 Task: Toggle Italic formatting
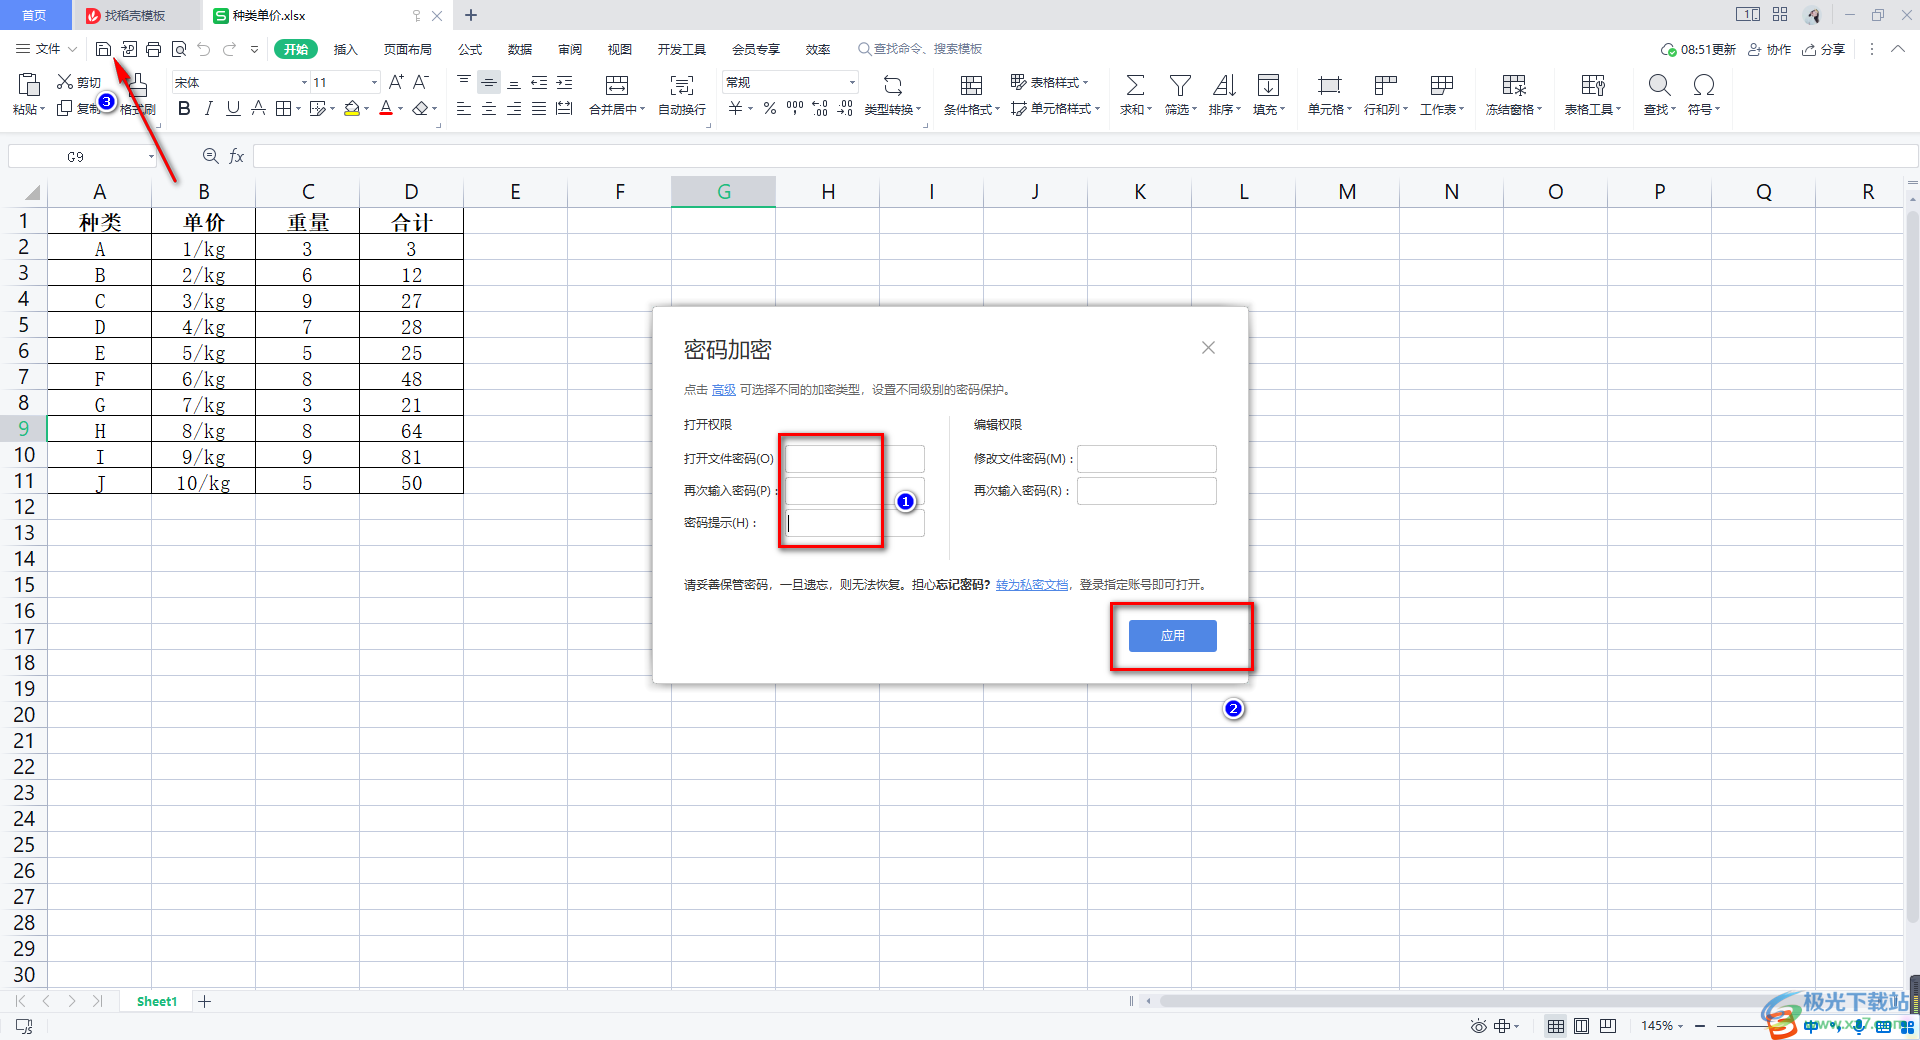click(x=208, y=108)
